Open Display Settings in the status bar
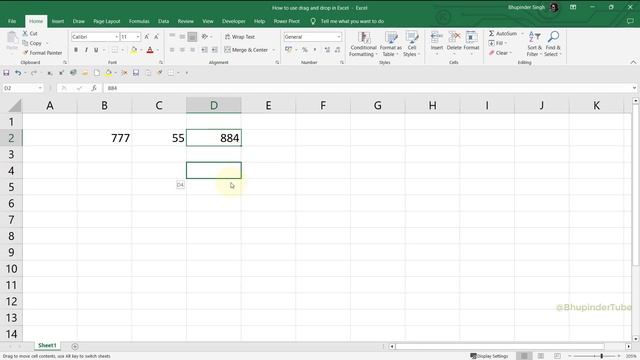The image size is (640, 360). click(489, 356)
